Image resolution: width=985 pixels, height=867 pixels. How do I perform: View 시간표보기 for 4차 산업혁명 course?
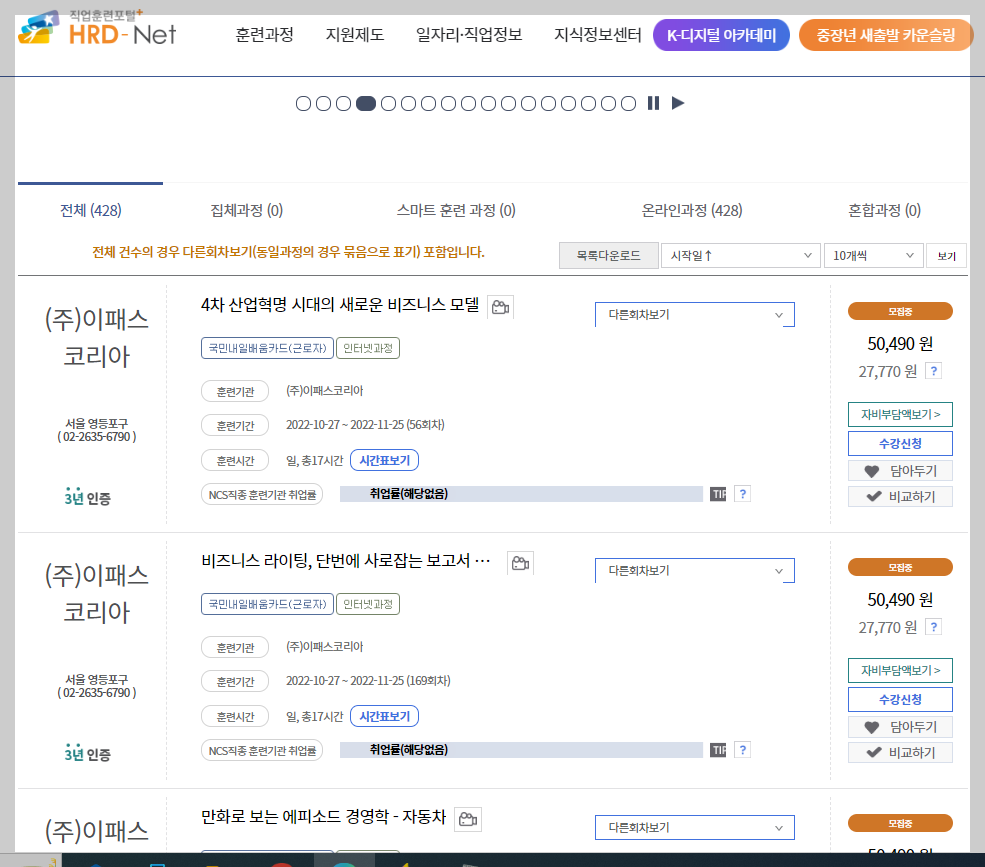pyautogui.click(x=384, y=460)
